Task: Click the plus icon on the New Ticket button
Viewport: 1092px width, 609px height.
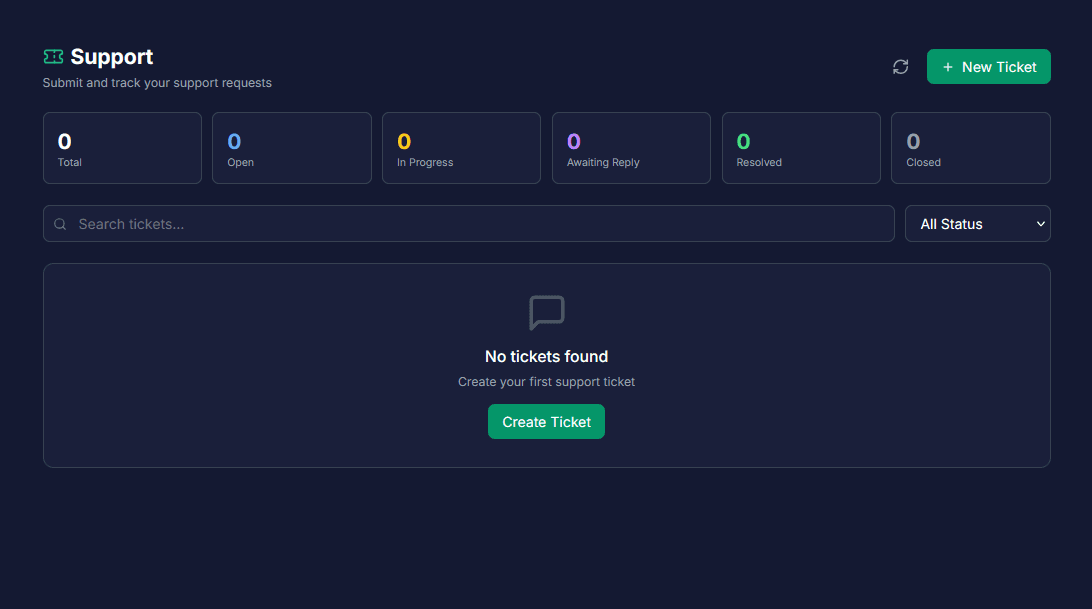Action: tap(947, 66)
